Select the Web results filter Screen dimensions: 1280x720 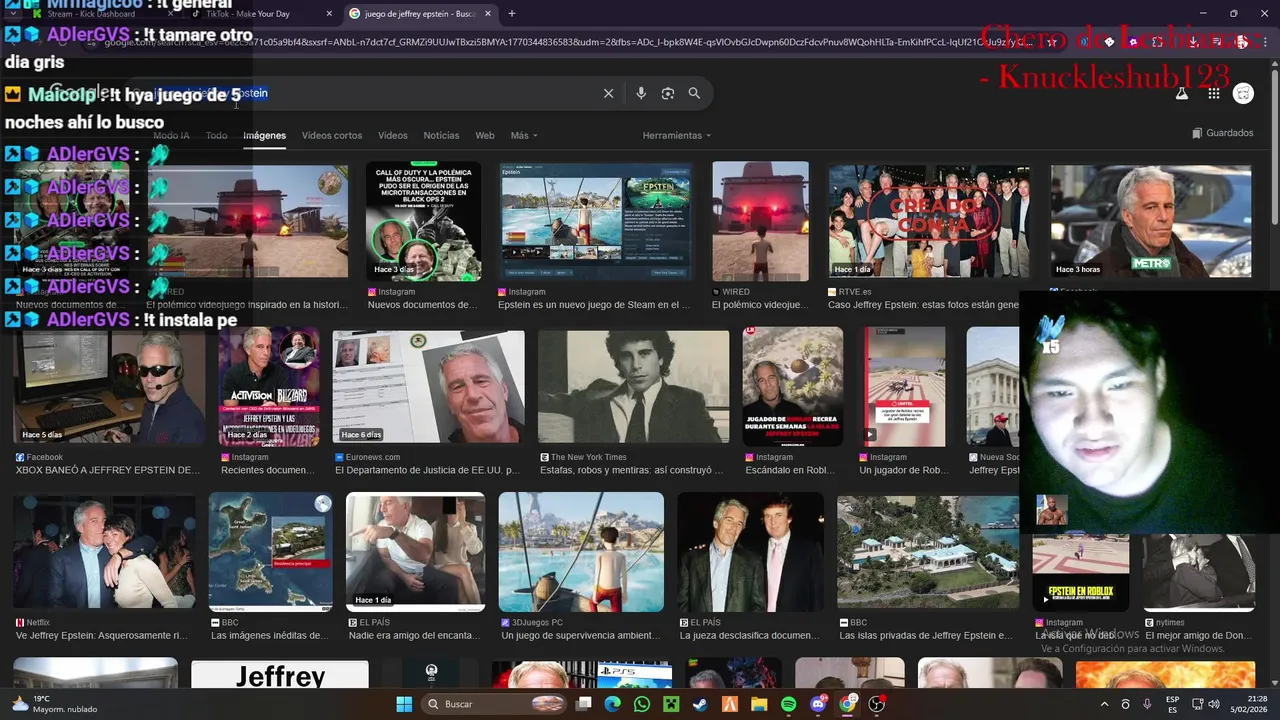(485, 135)
